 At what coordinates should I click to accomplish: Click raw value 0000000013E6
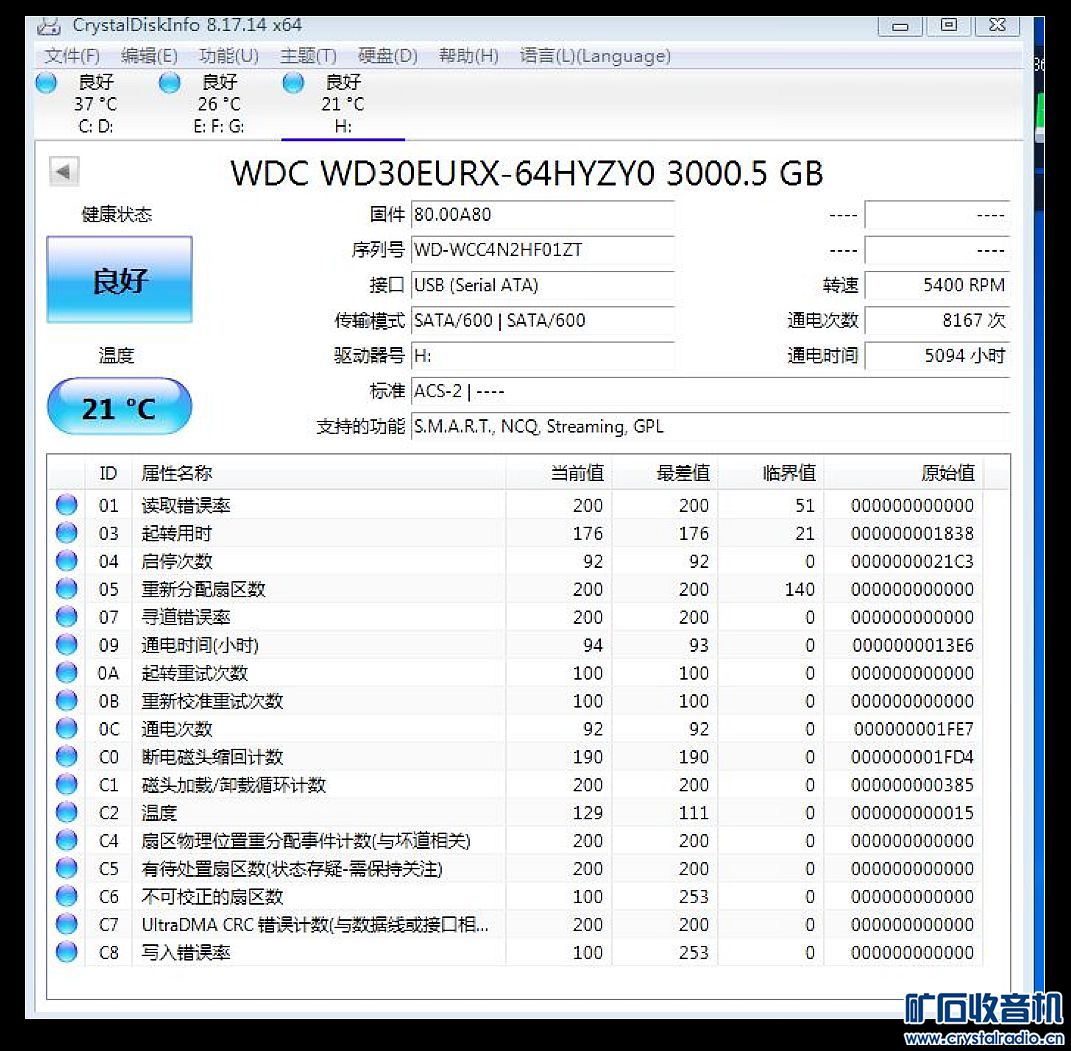pyautogui.click(x=913, y=645)
